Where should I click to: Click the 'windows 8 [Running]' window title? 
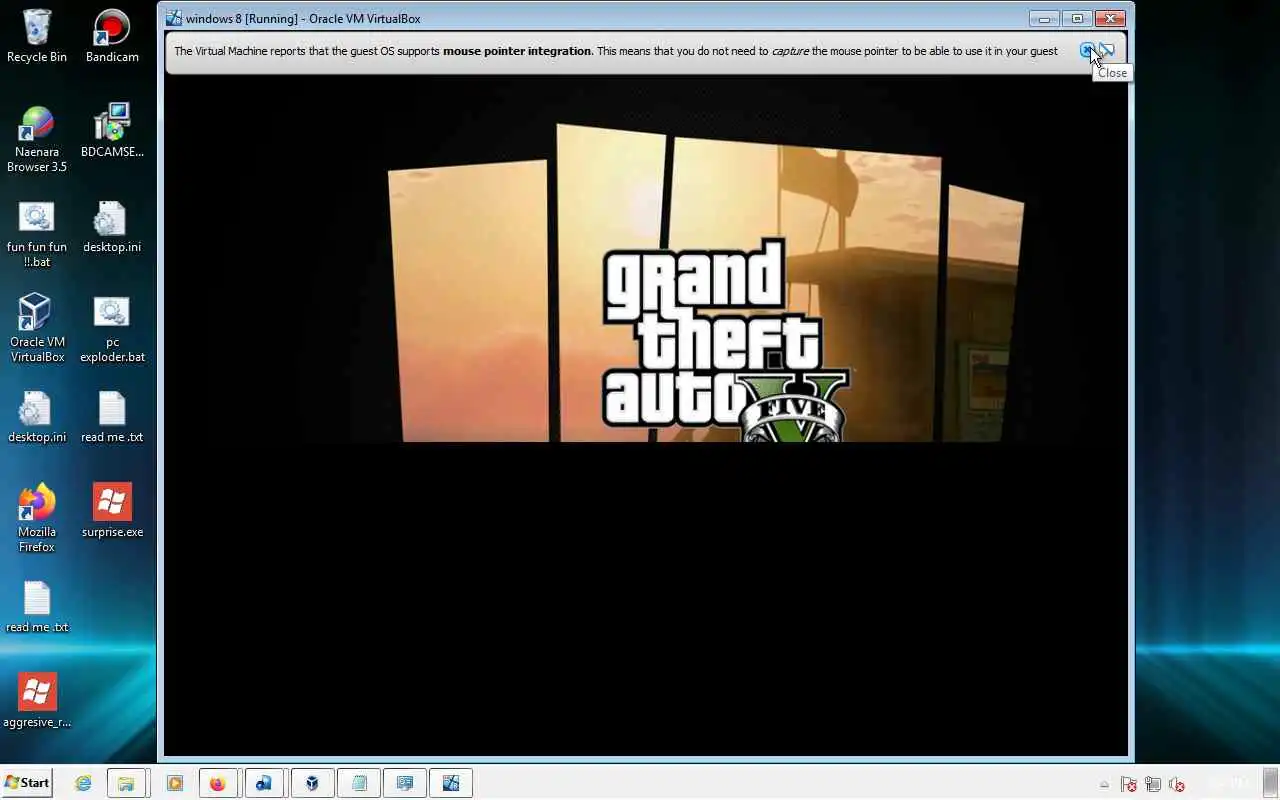[303, 18]
